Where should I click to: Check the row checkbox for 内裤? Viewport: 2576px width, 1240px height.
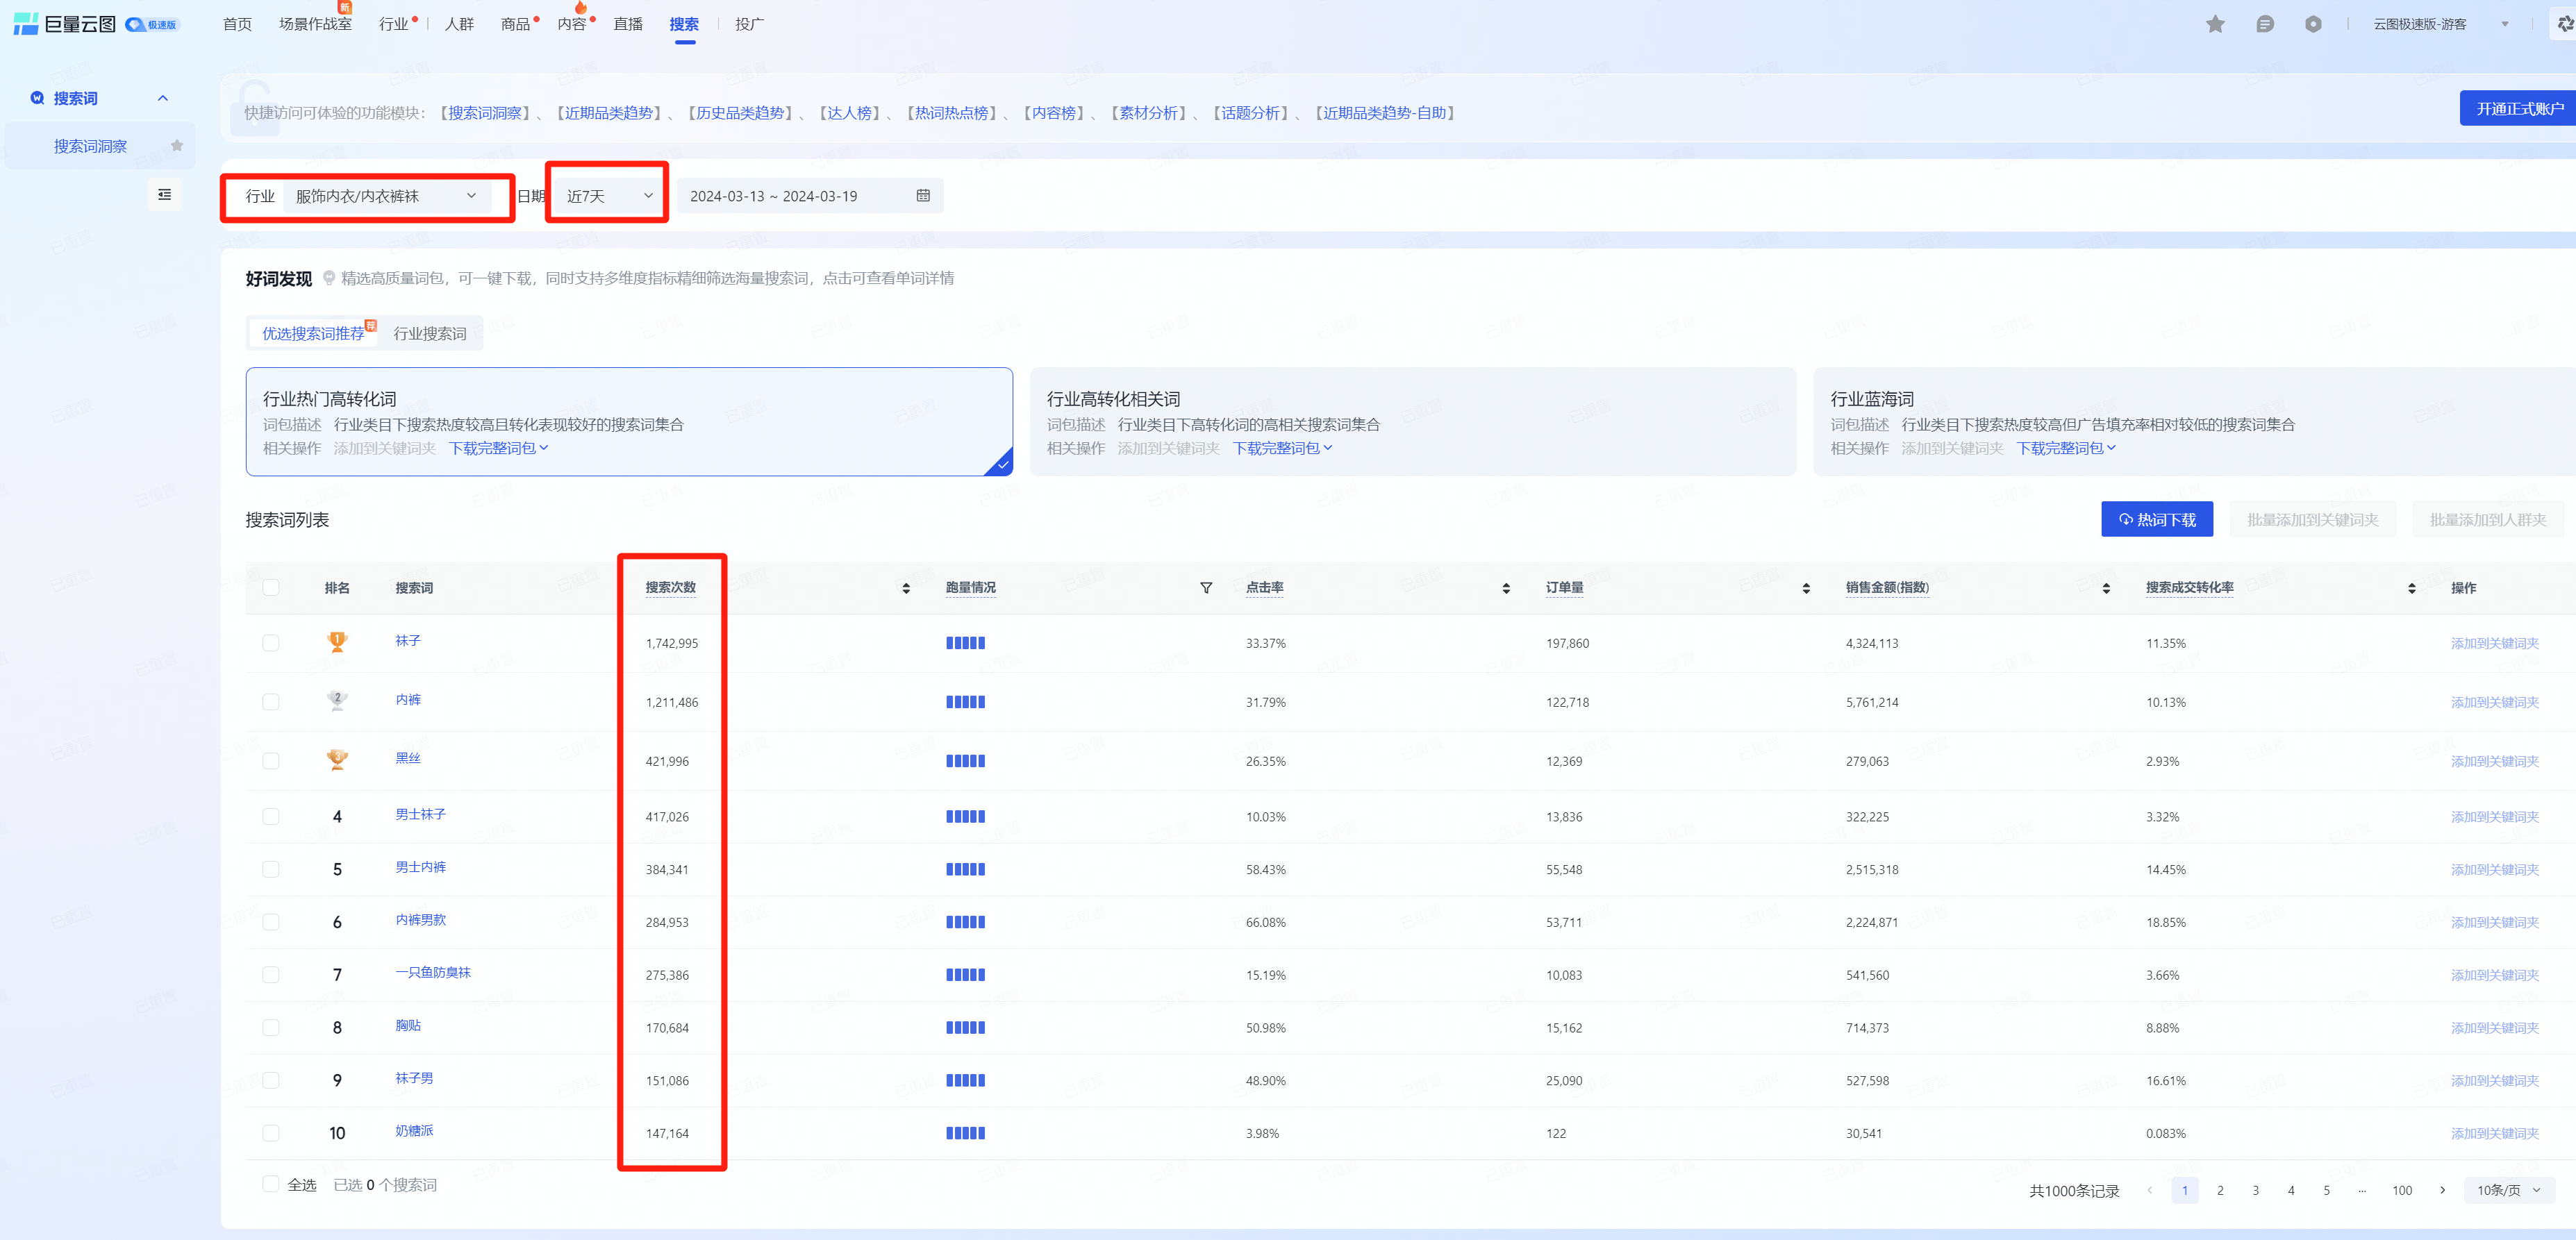270,701
